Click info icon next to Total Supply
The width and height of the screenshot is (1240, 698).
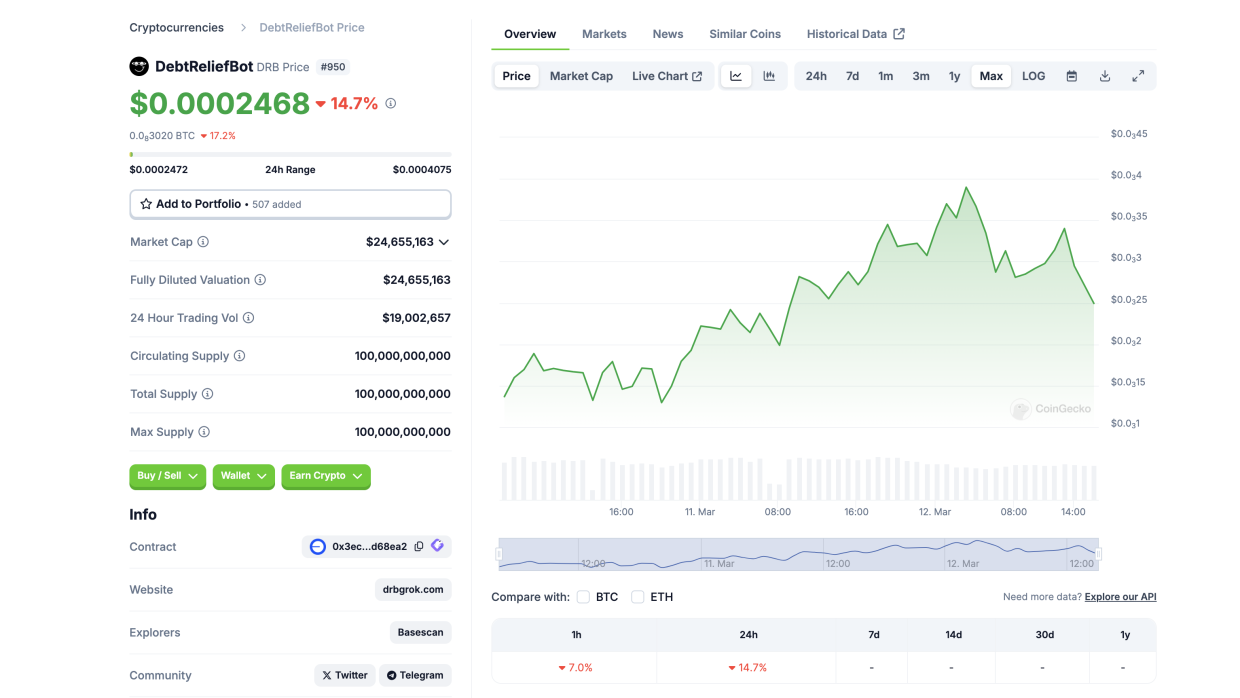coord(207,394)
